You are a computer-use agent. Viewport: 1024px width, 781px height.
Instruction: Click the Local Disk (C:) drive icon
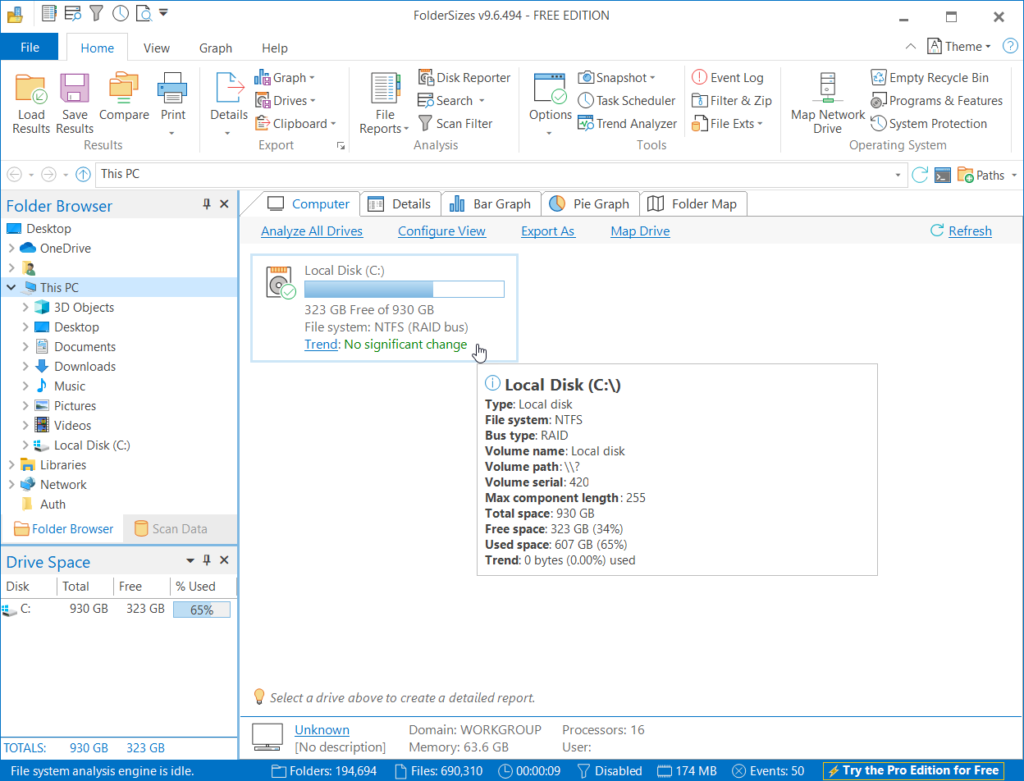281,283
